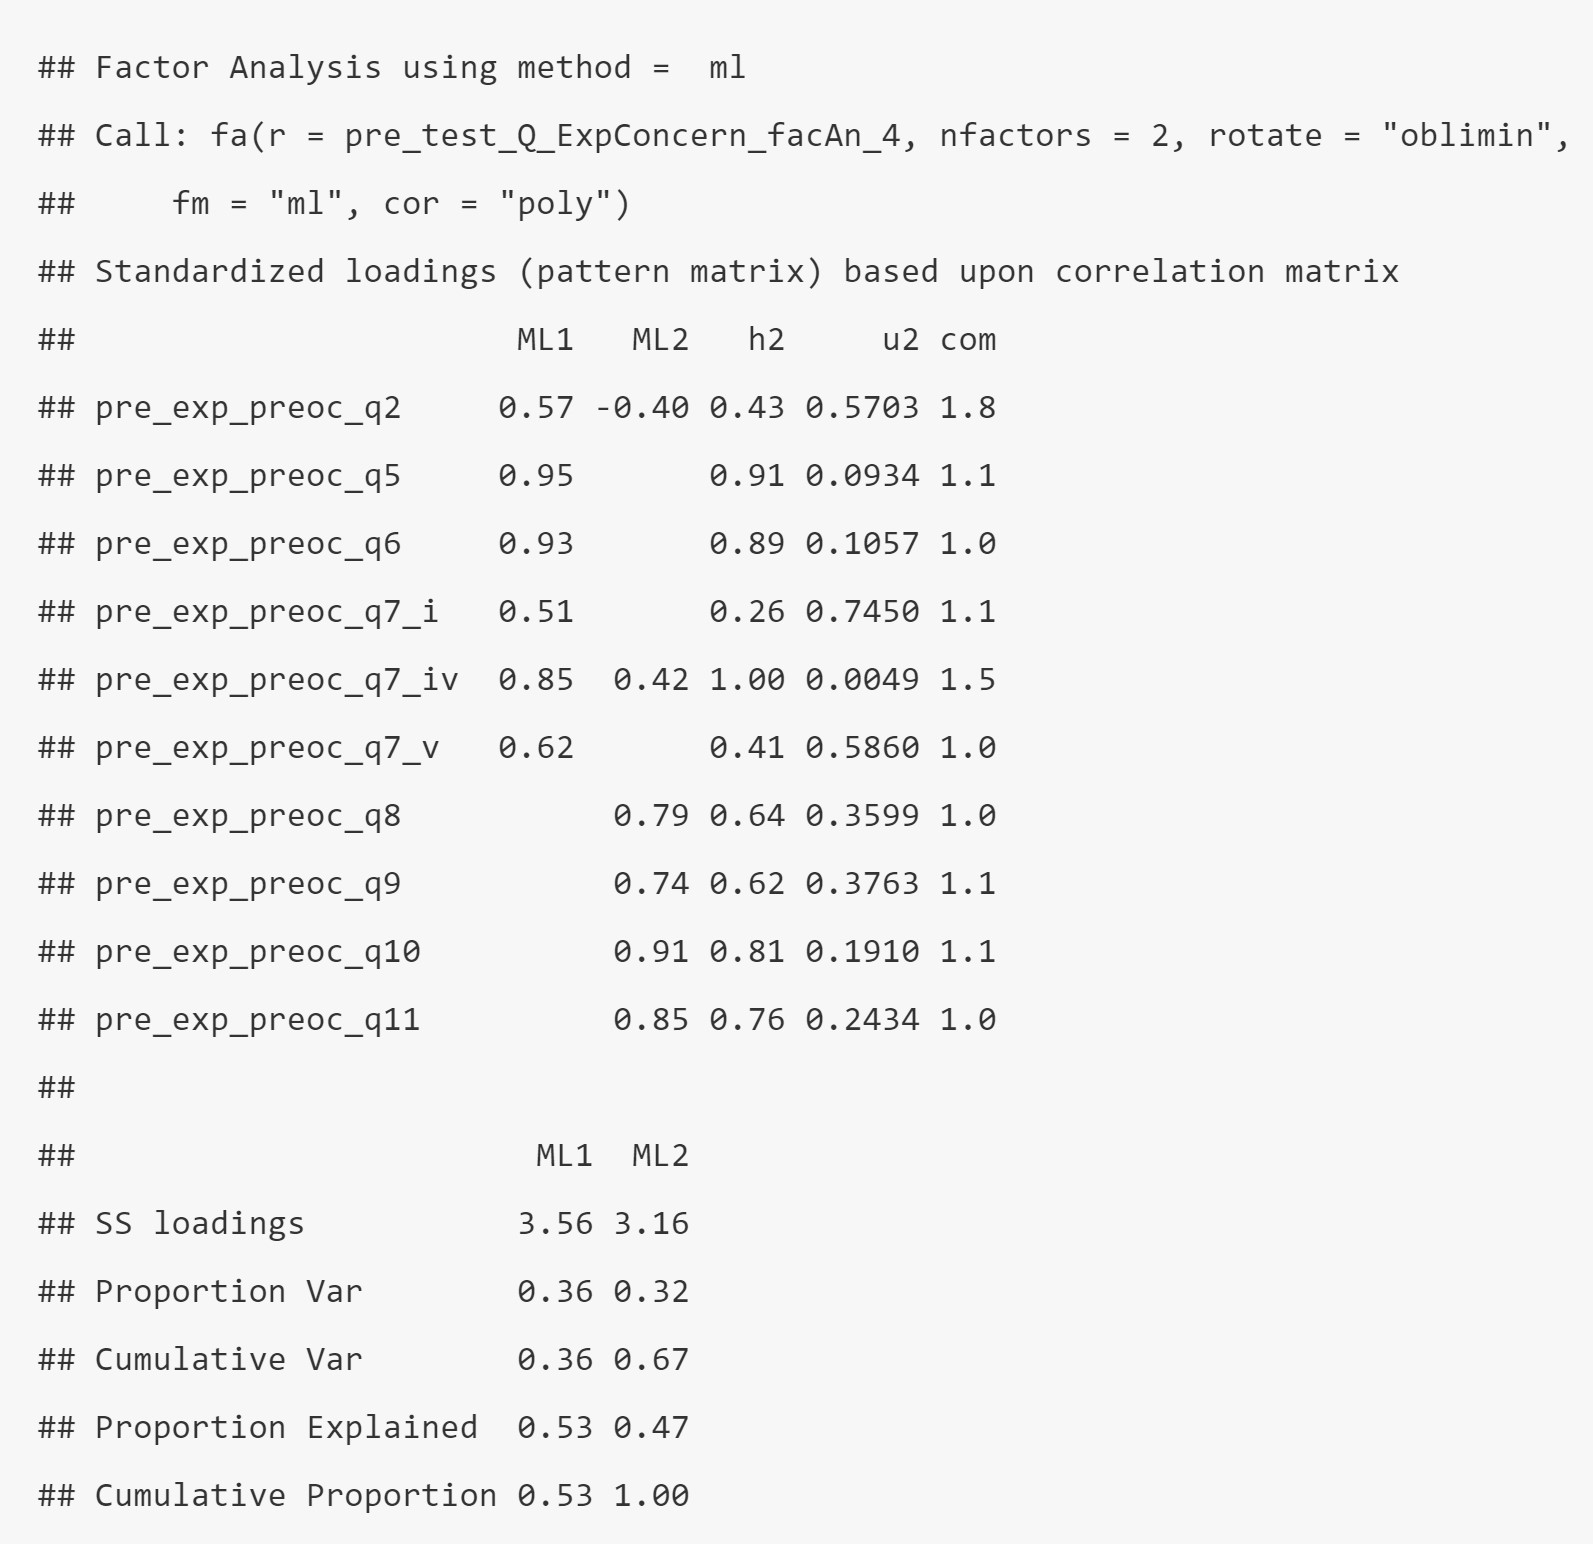Click the com column header
The image size is (1593, 1544).
968,340
